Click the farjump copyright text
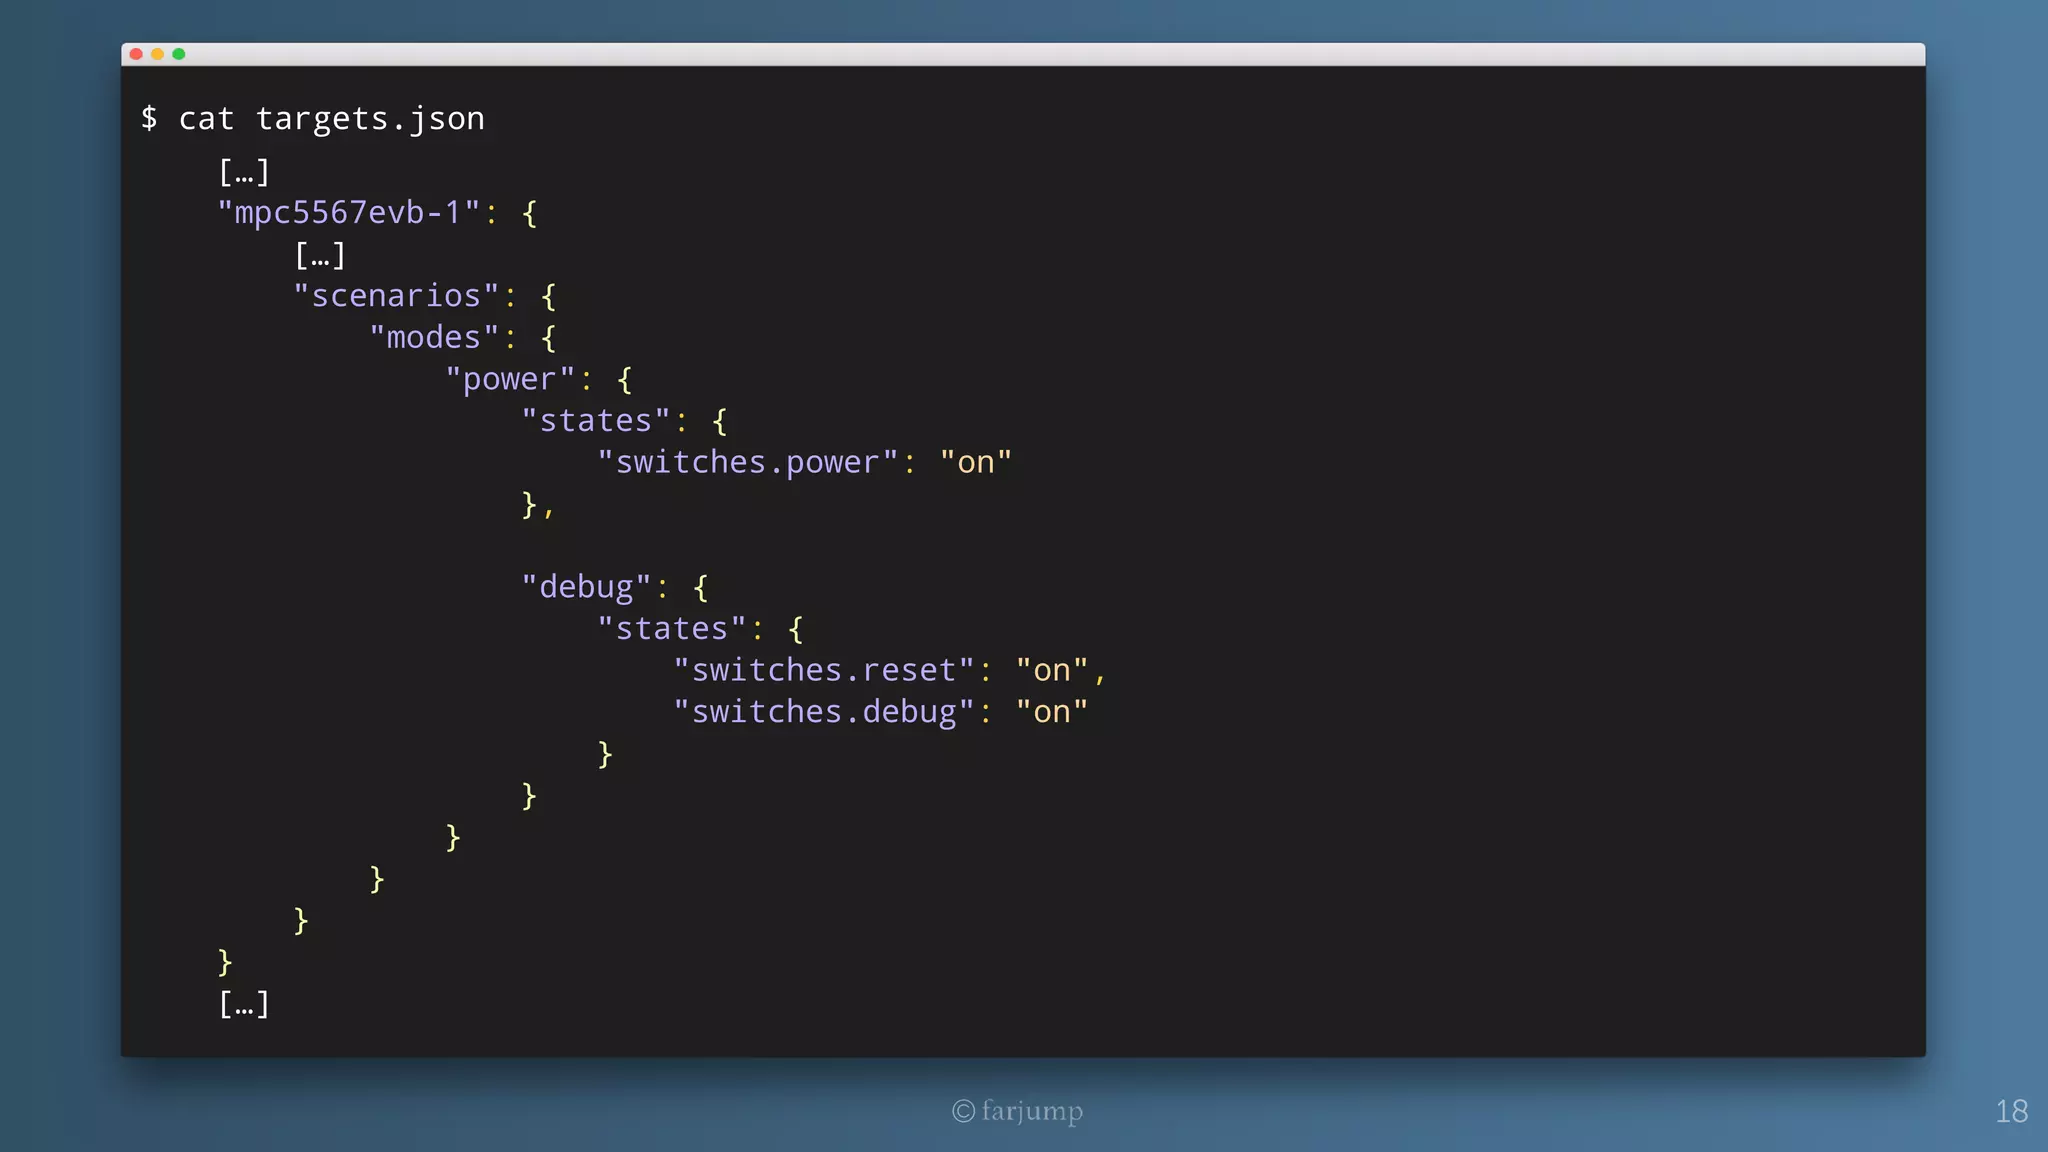The image size is (2048, 1152). pyautogui.click(x=1018, y=1111)
